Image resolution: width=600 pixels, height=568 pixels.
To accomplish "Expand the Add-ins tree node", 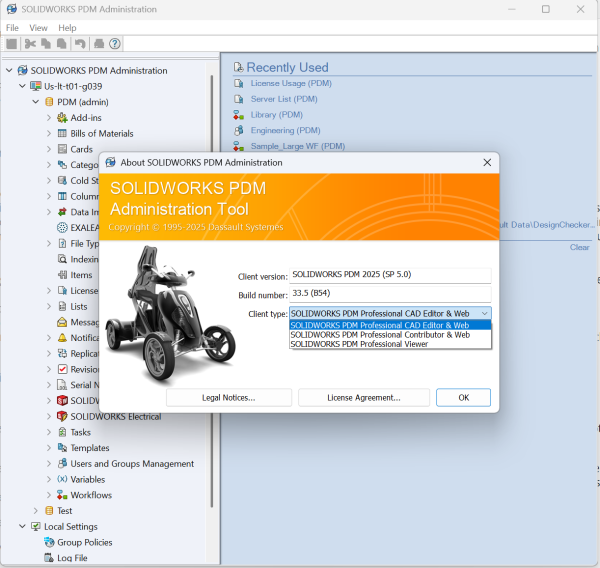I will coord(49,118).
